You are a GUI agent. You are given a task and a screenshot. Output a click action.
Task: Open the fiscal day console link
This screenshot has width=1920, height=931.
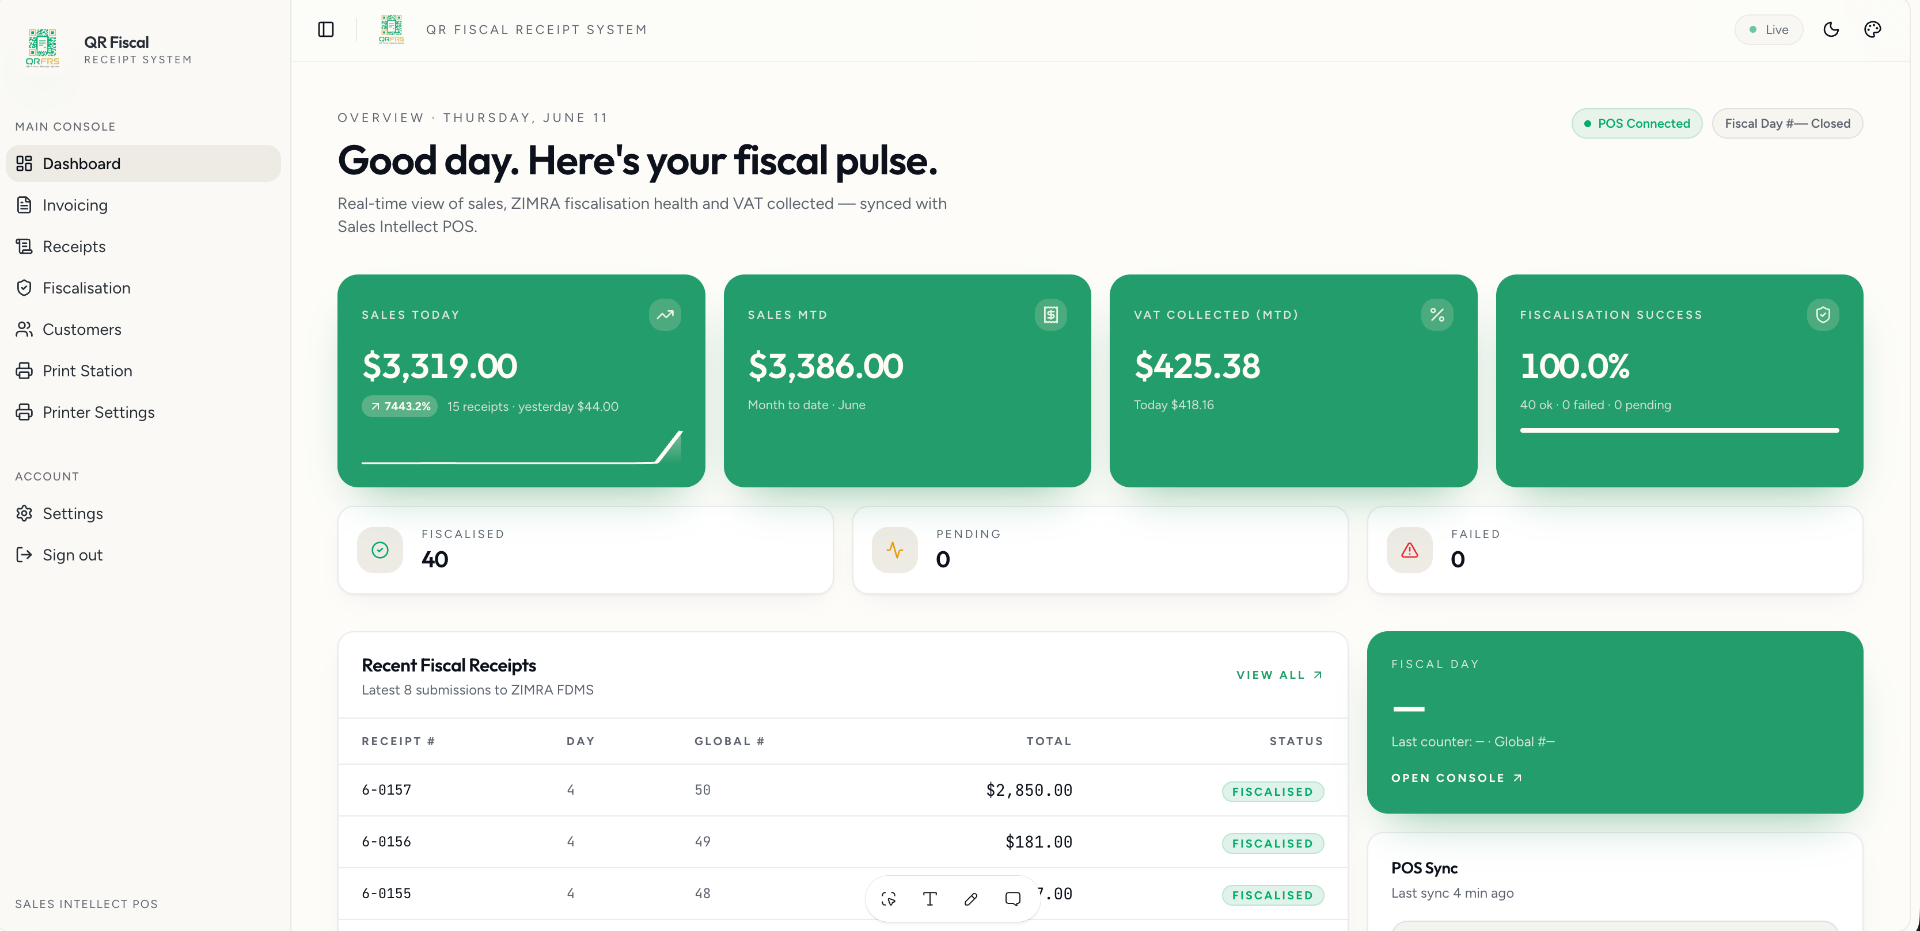1457,778
